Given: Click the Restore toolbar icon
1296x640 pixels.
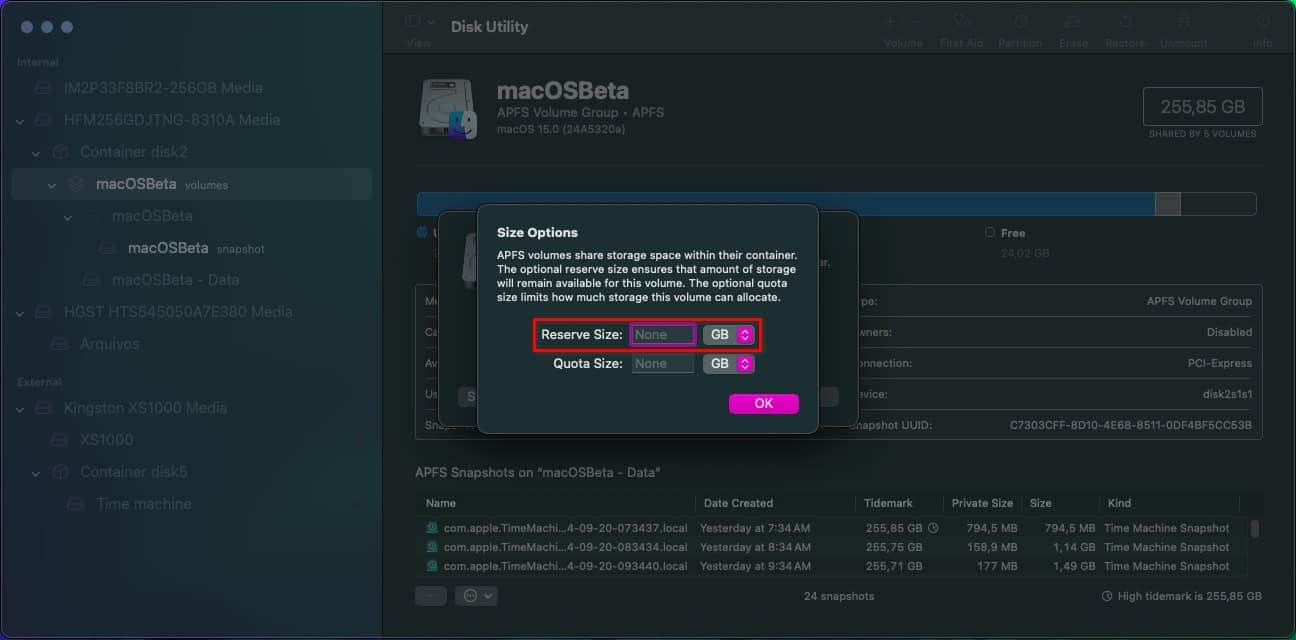Looking at the screenshot, I should tap(1125, 22).
